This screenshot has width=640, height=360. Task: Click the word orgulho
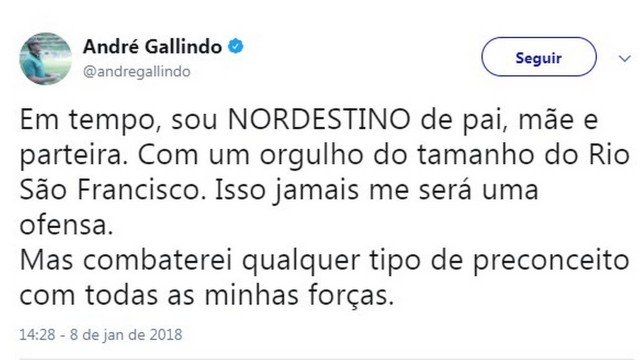pyautogui.click(x=311, y=156)
